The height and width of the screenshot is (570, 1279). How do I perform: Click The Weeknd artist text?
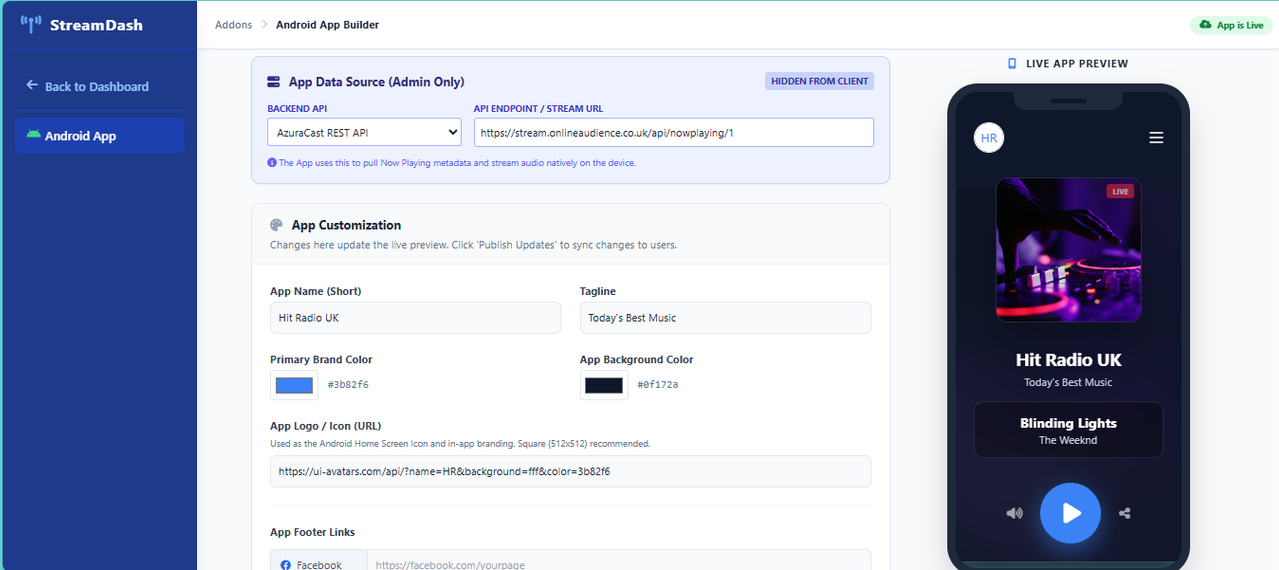pyautogui.click(x=1068, y=440)
